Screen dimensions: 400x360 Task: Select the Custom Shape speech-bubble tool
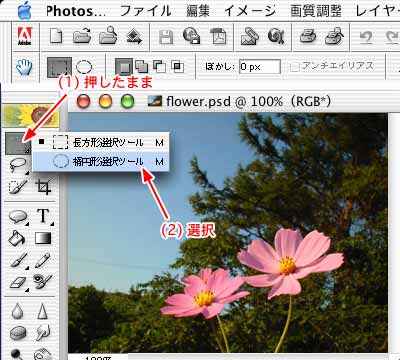[x=18, y=217]
